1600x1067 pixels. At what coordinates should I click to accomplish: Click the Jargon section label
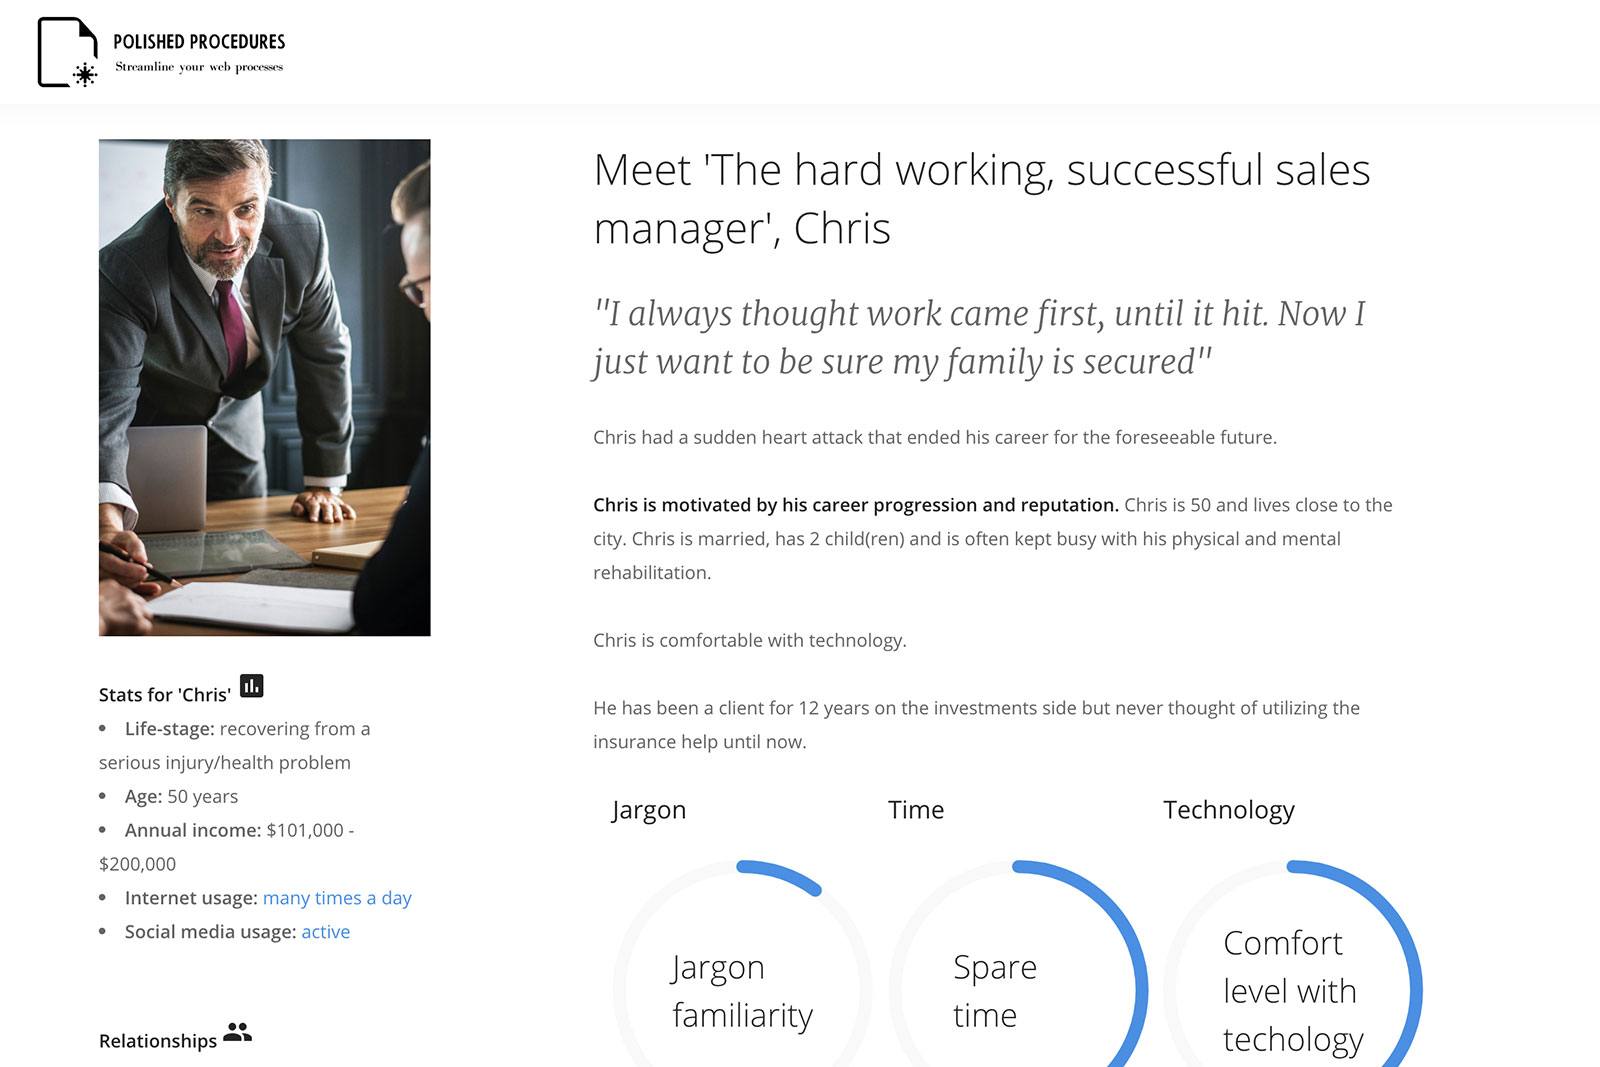pos(648,810)
